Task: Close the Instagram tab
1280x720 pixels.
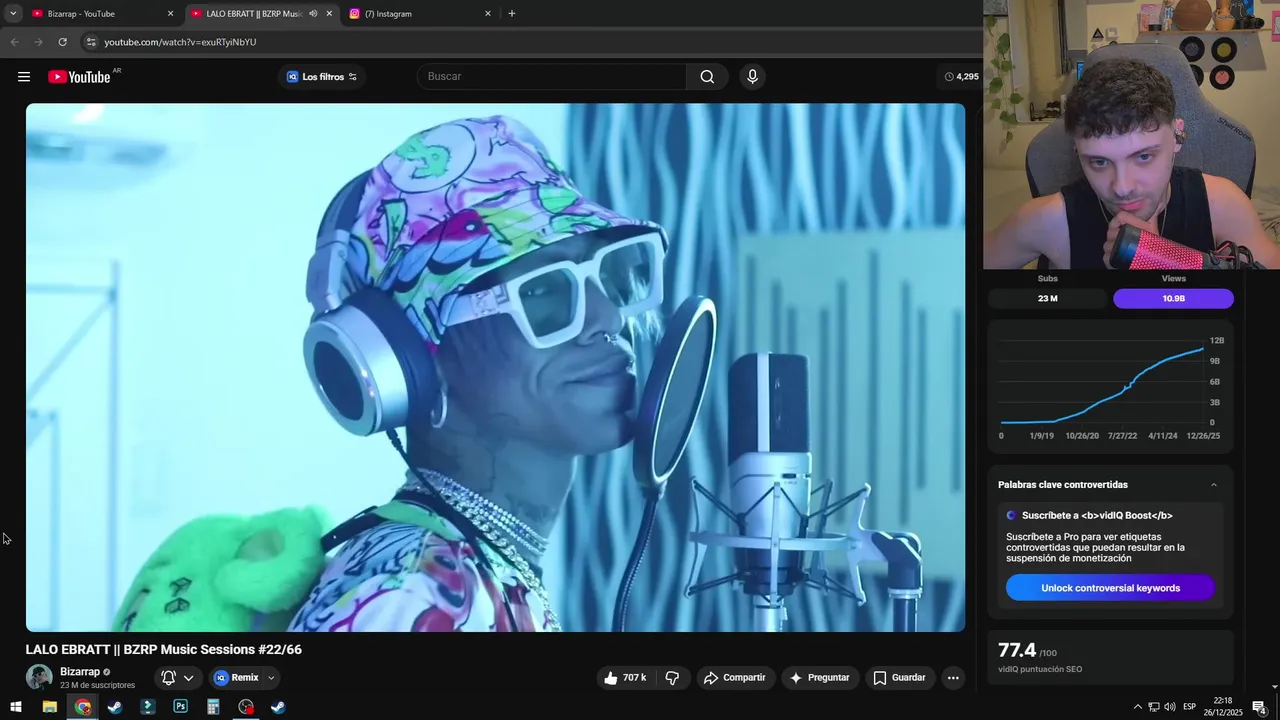Action: tap(488, 14)
